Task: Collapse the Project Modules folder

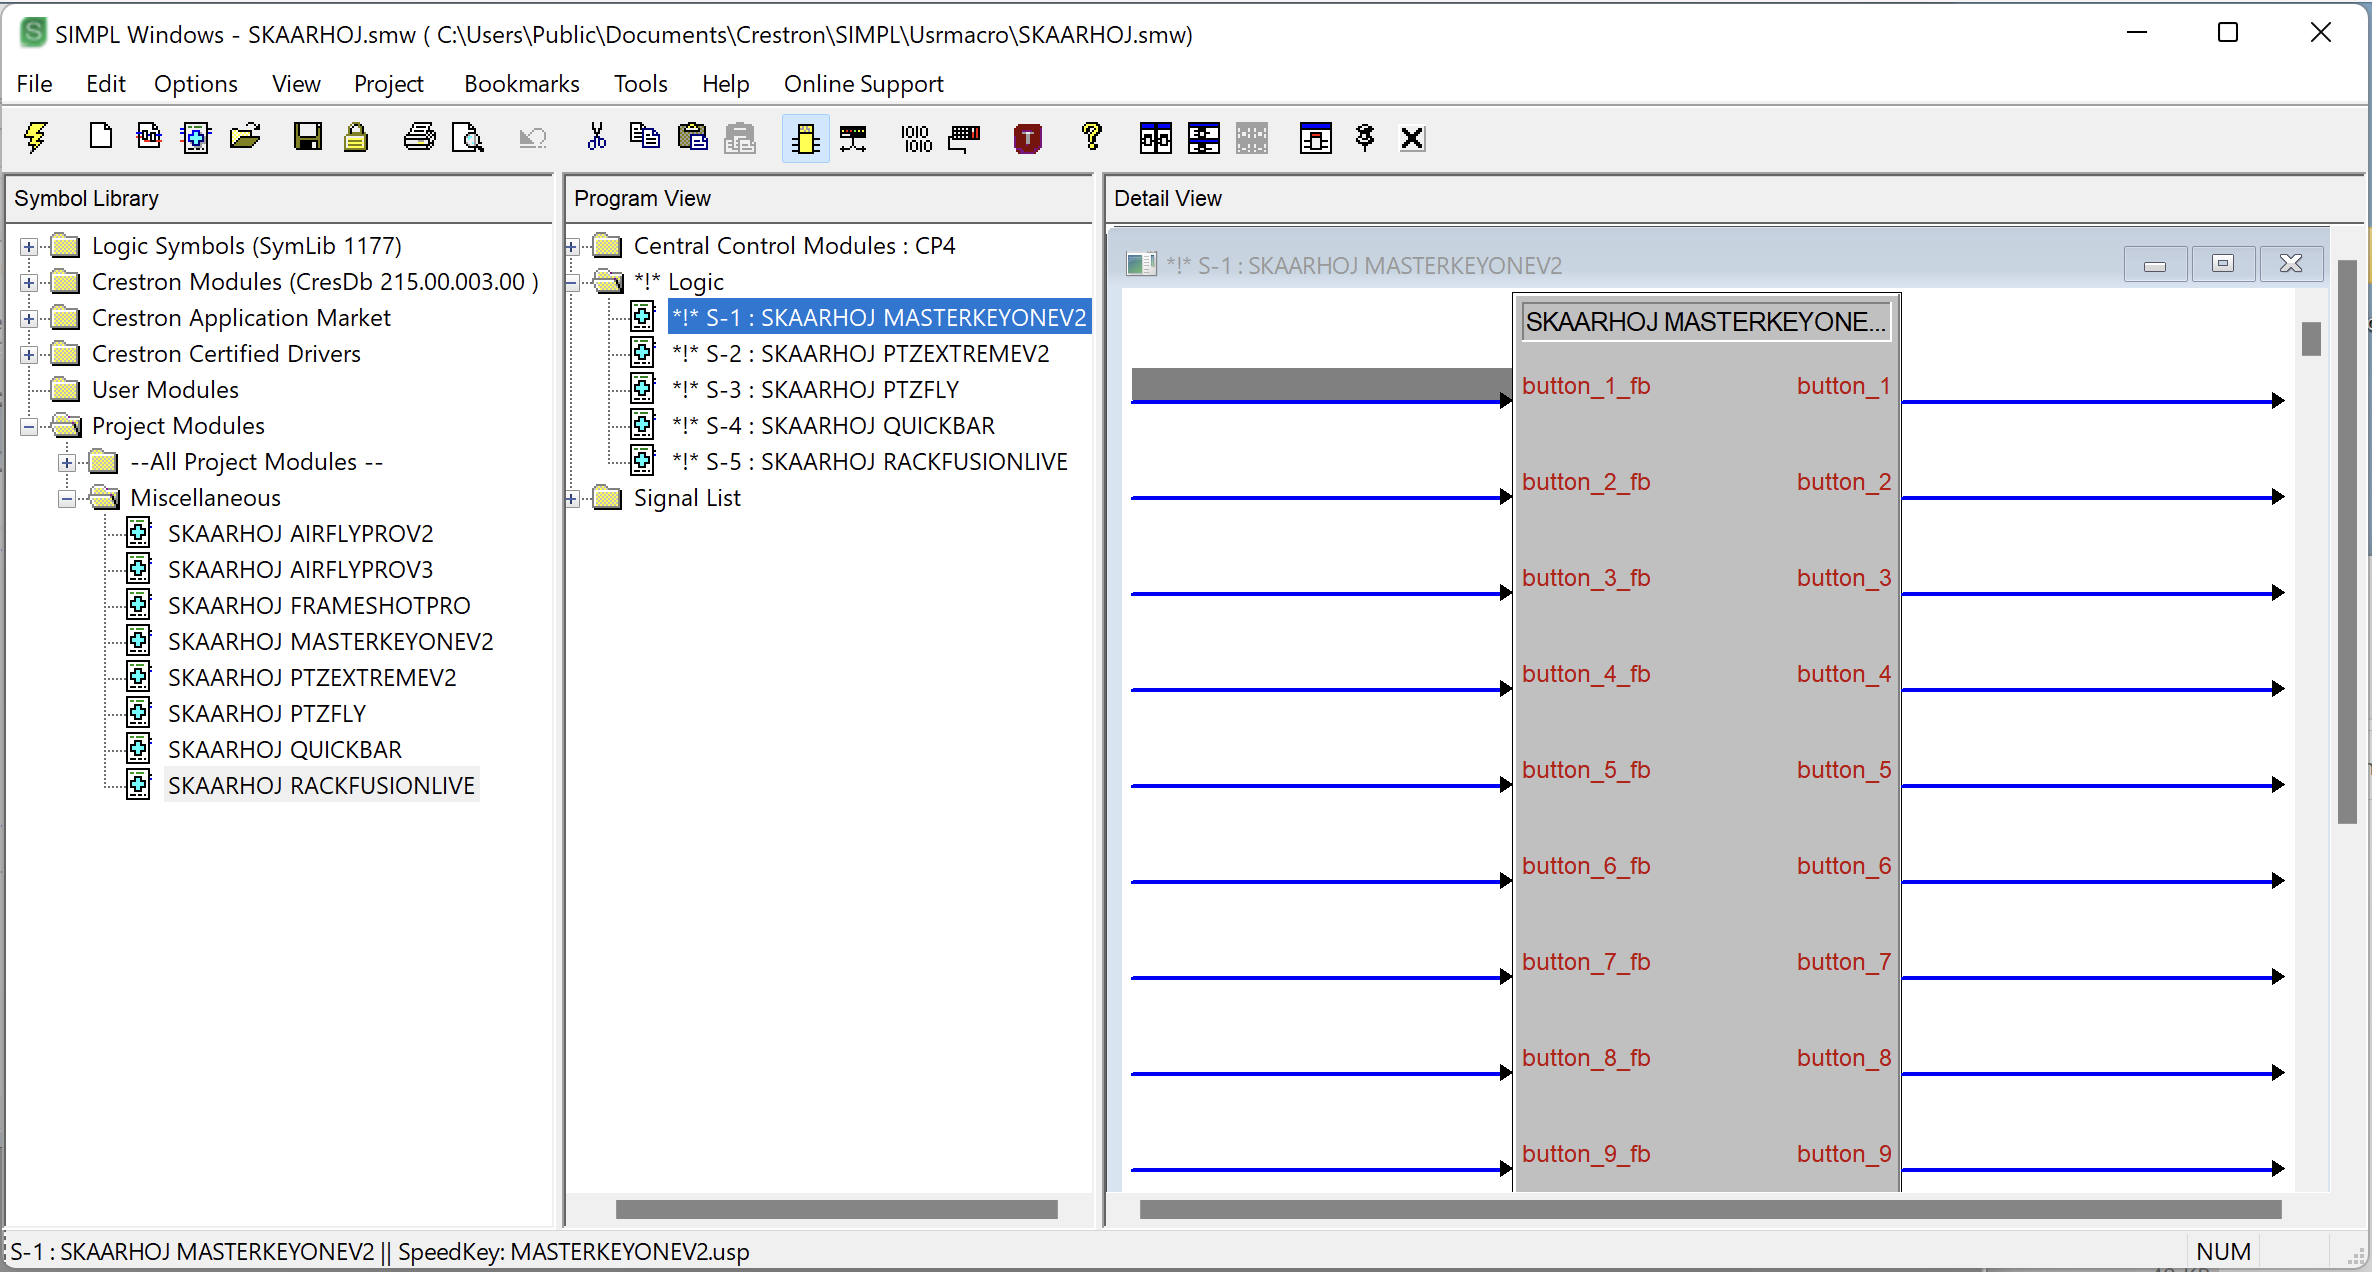Action: [29, 426]
